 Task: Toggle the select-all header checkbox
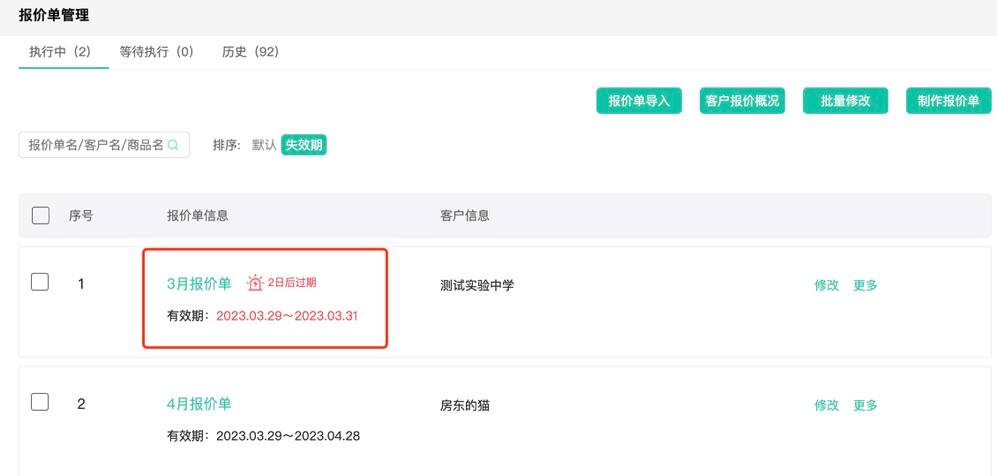point(41,215)
